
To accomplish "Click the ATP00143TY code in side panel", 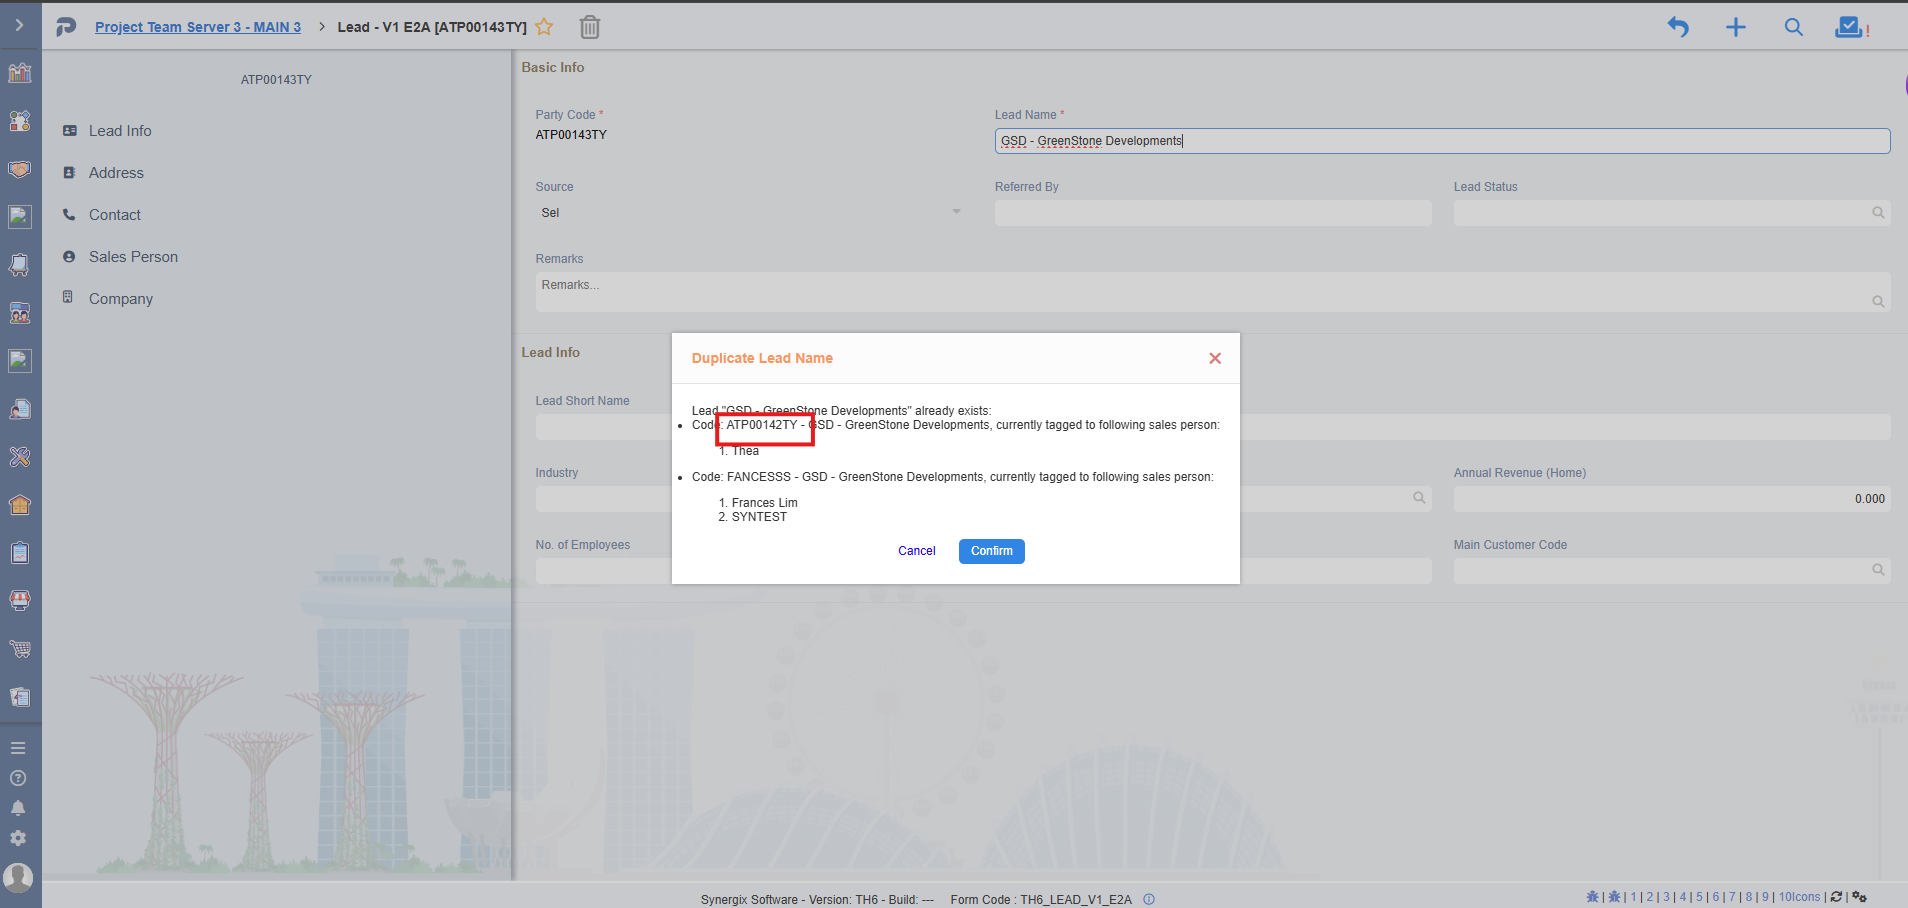I will tap(276, 80).
